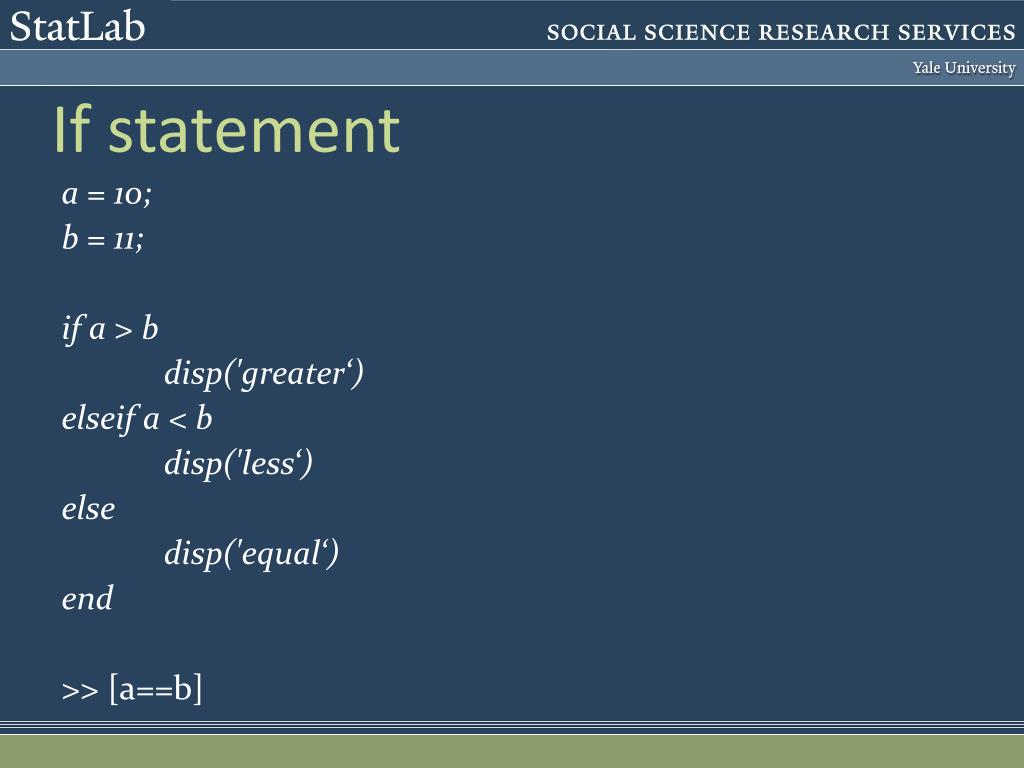Viewport: 1024px width, 768px height.
Task: Click the 'elseif a < b' line
Action: pos(137,419)
